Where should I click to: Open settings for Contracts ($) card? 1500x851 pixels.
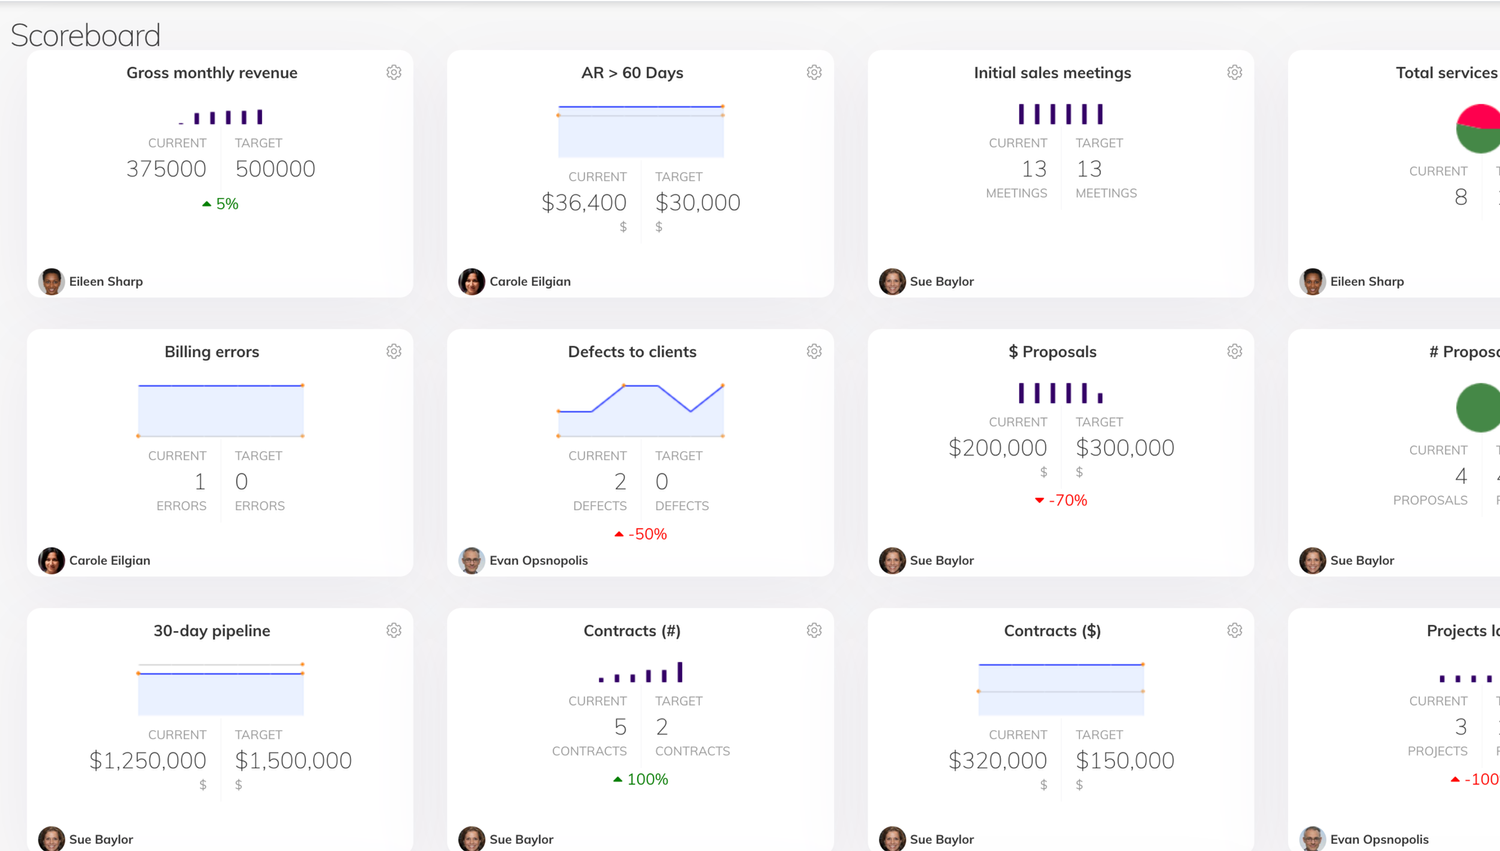tap(1234, 630)
